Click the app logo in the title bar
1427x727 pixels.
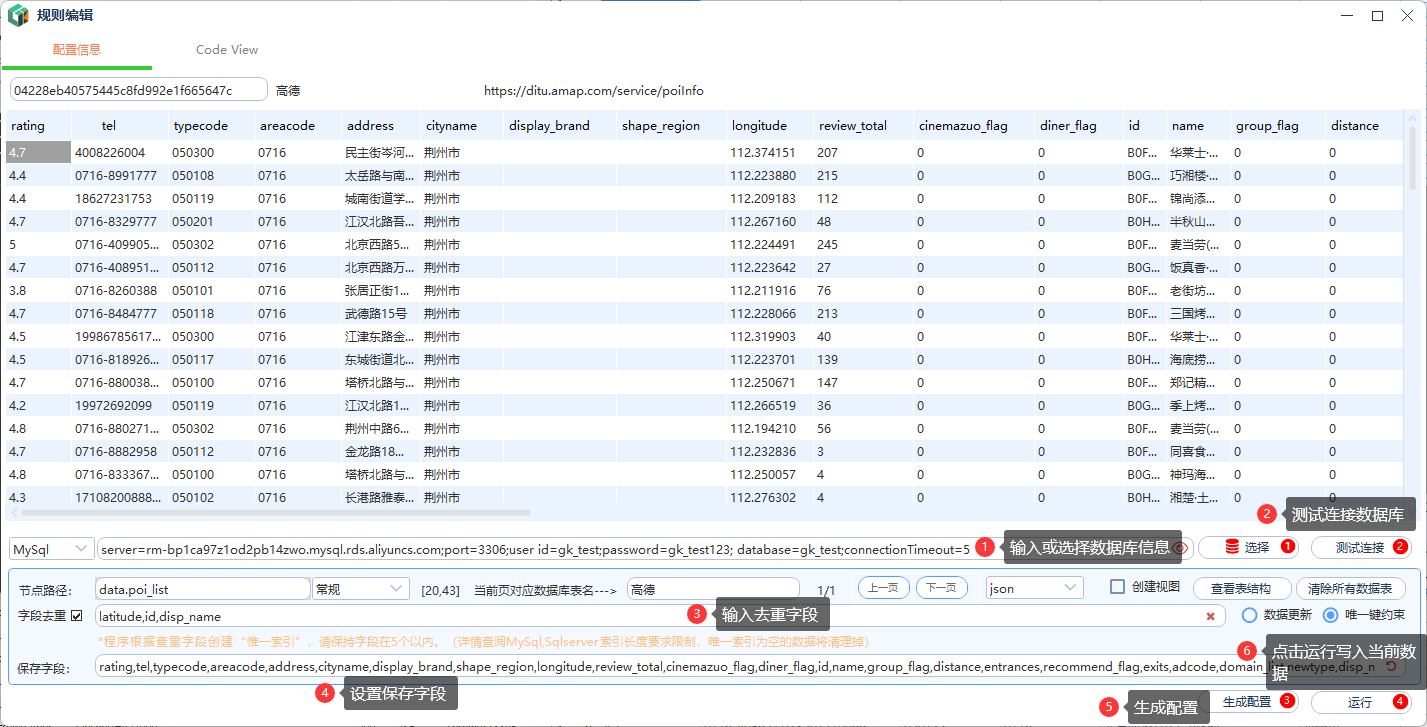coord(18,16)
